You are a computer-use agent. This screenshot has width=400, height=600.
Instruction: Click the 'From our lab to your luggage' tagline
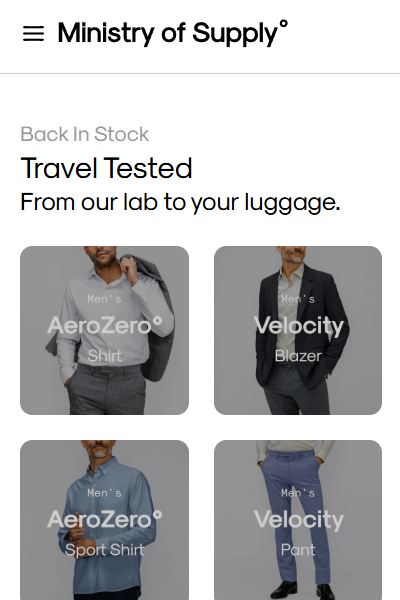180,202
